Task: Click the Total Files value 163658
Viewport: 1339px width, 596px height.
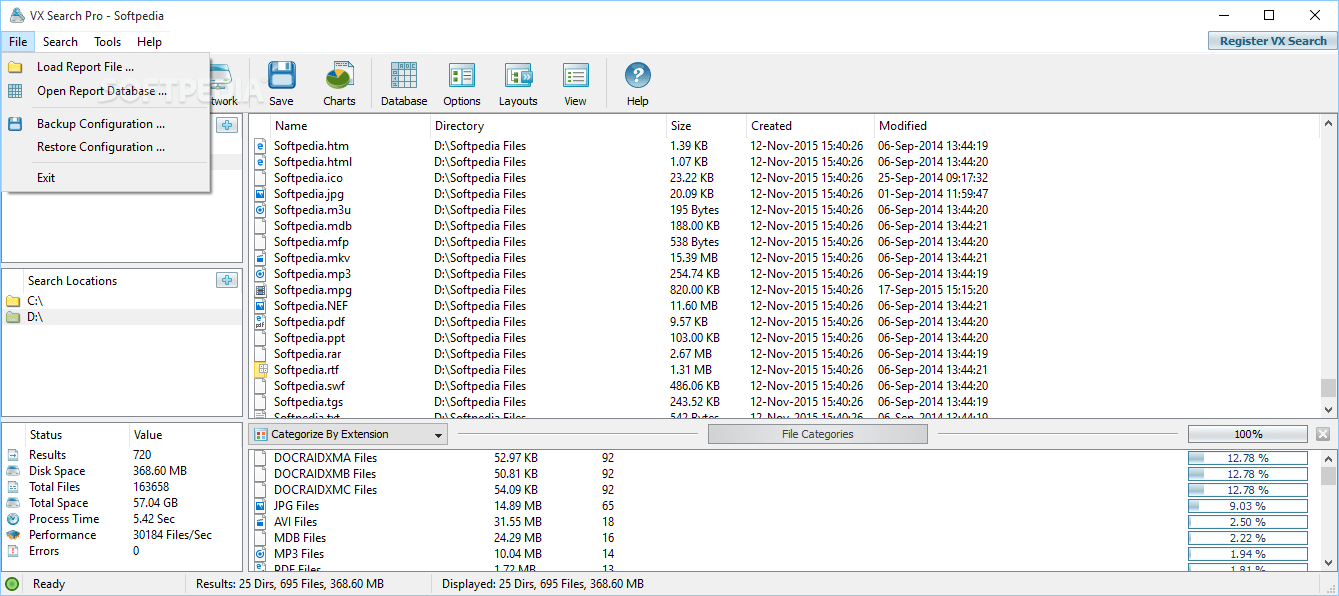Action: pyautogui.click(x=151, y=487)
